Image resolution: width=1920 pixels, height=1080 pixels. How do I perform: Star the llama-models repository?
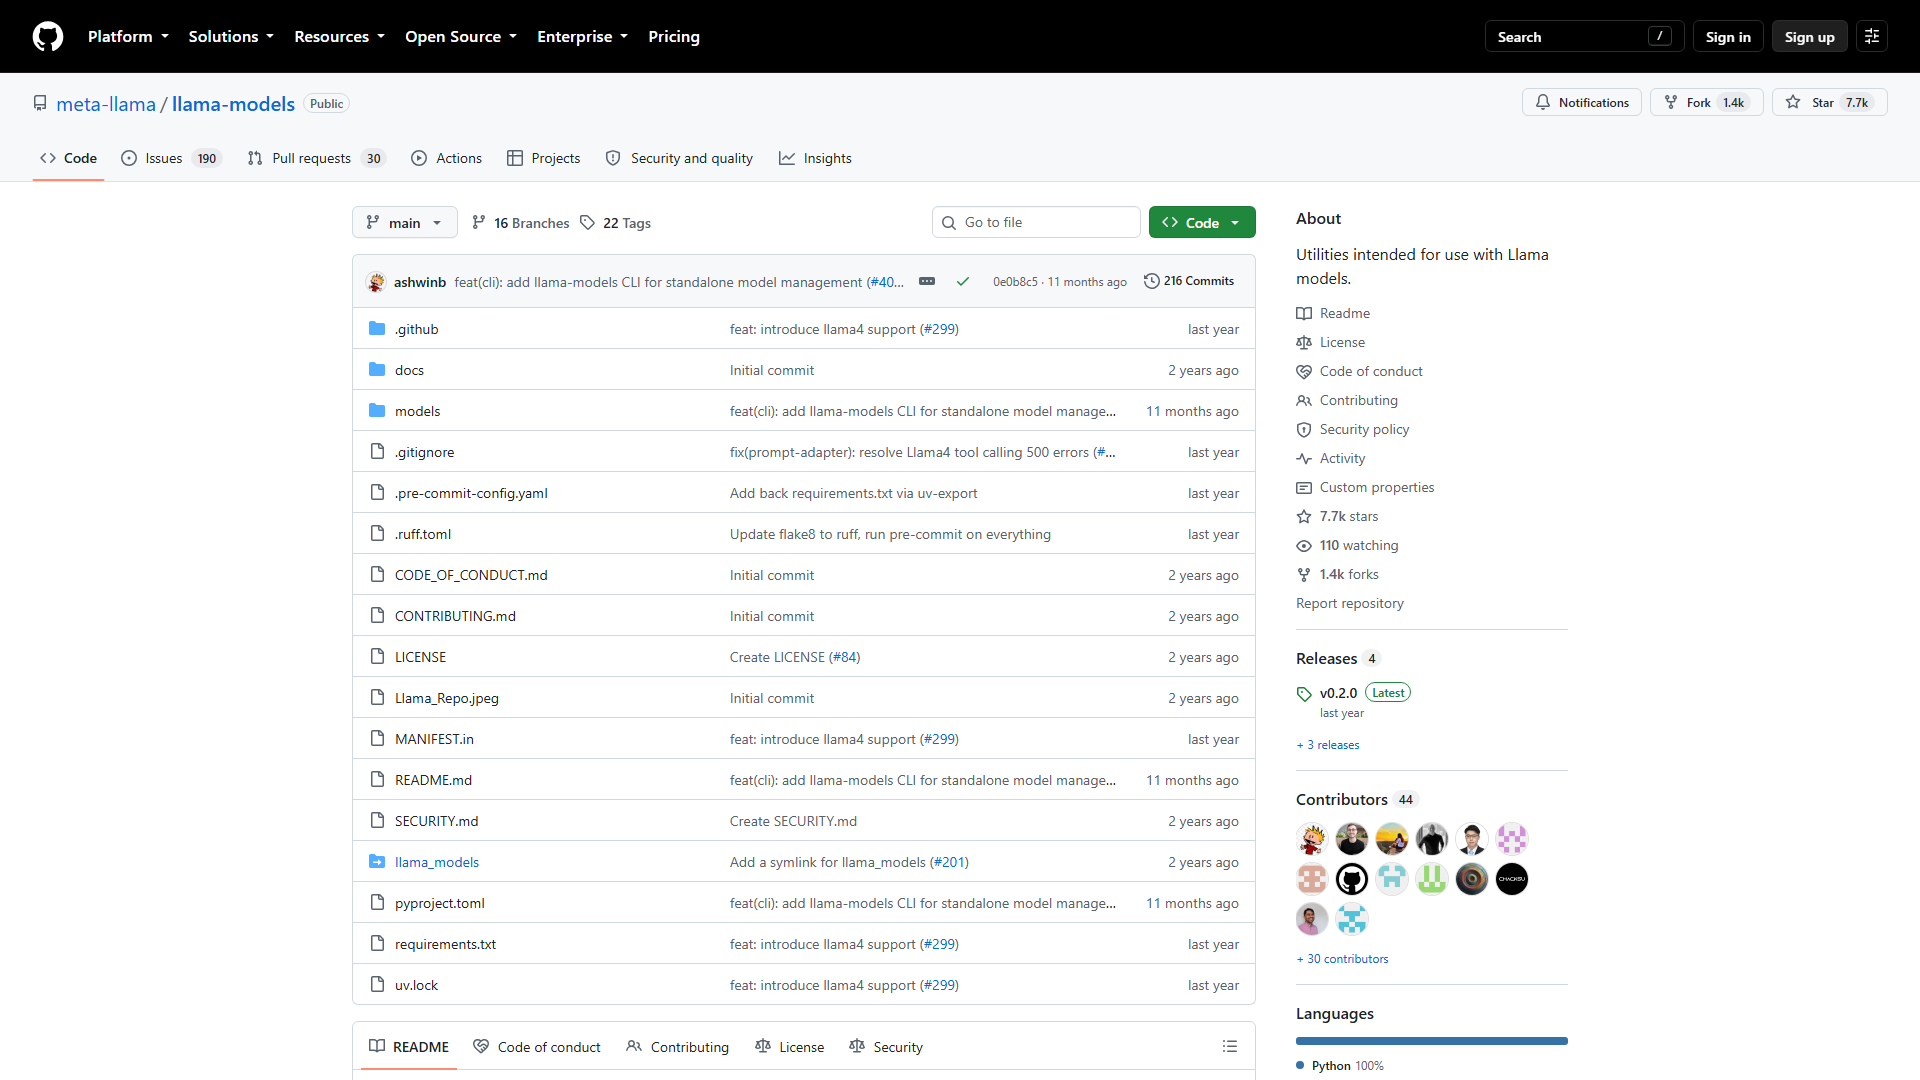tap(1829, 103)
